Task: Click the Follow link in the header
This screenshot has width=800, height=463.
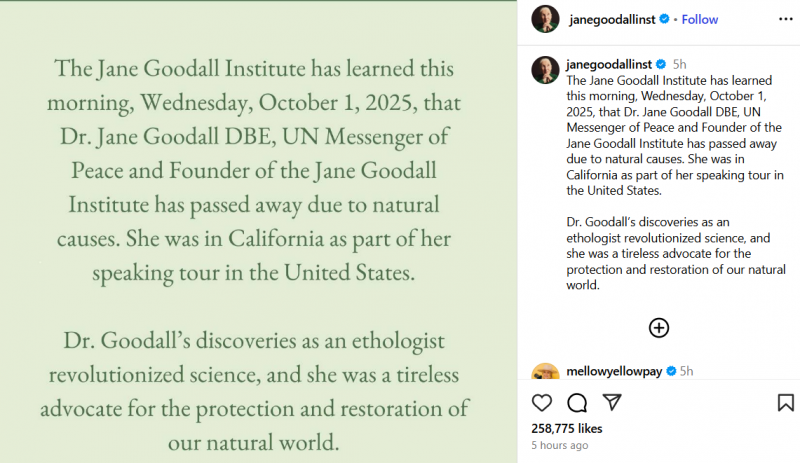Action: pyautogui.click(x=700, y=19)
